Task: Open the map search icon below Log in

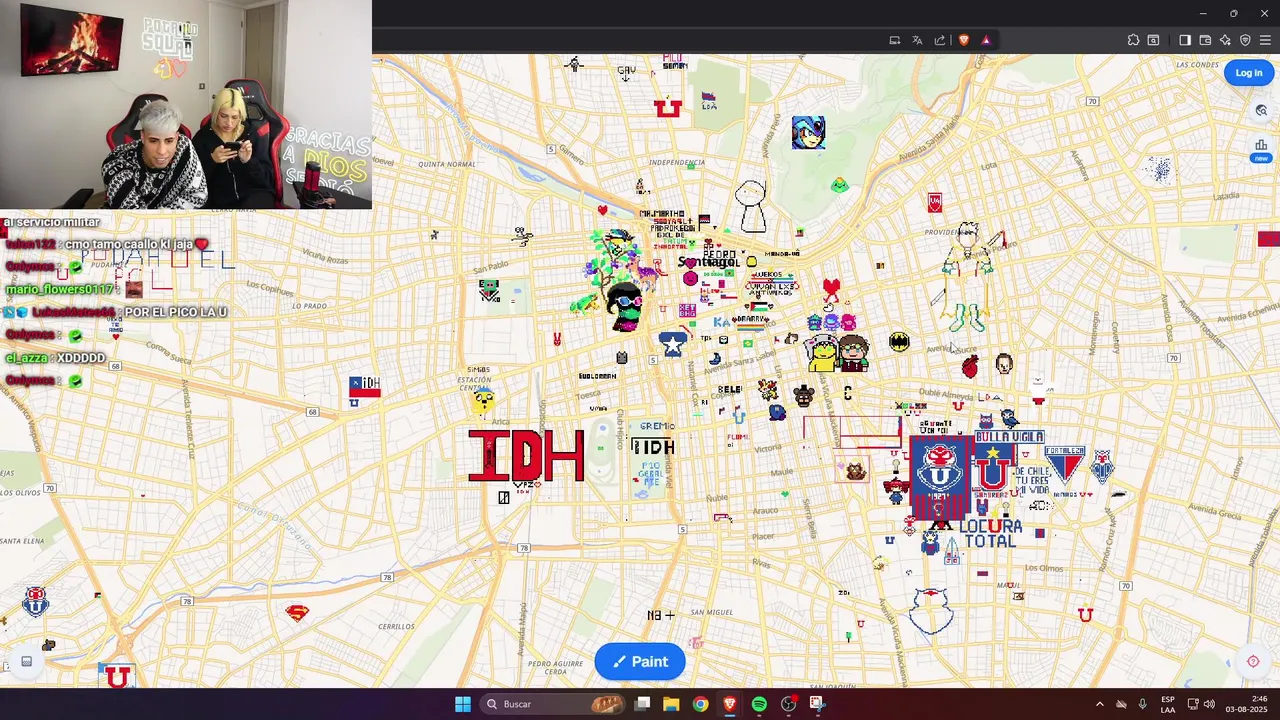Action: coord(1261,111)
